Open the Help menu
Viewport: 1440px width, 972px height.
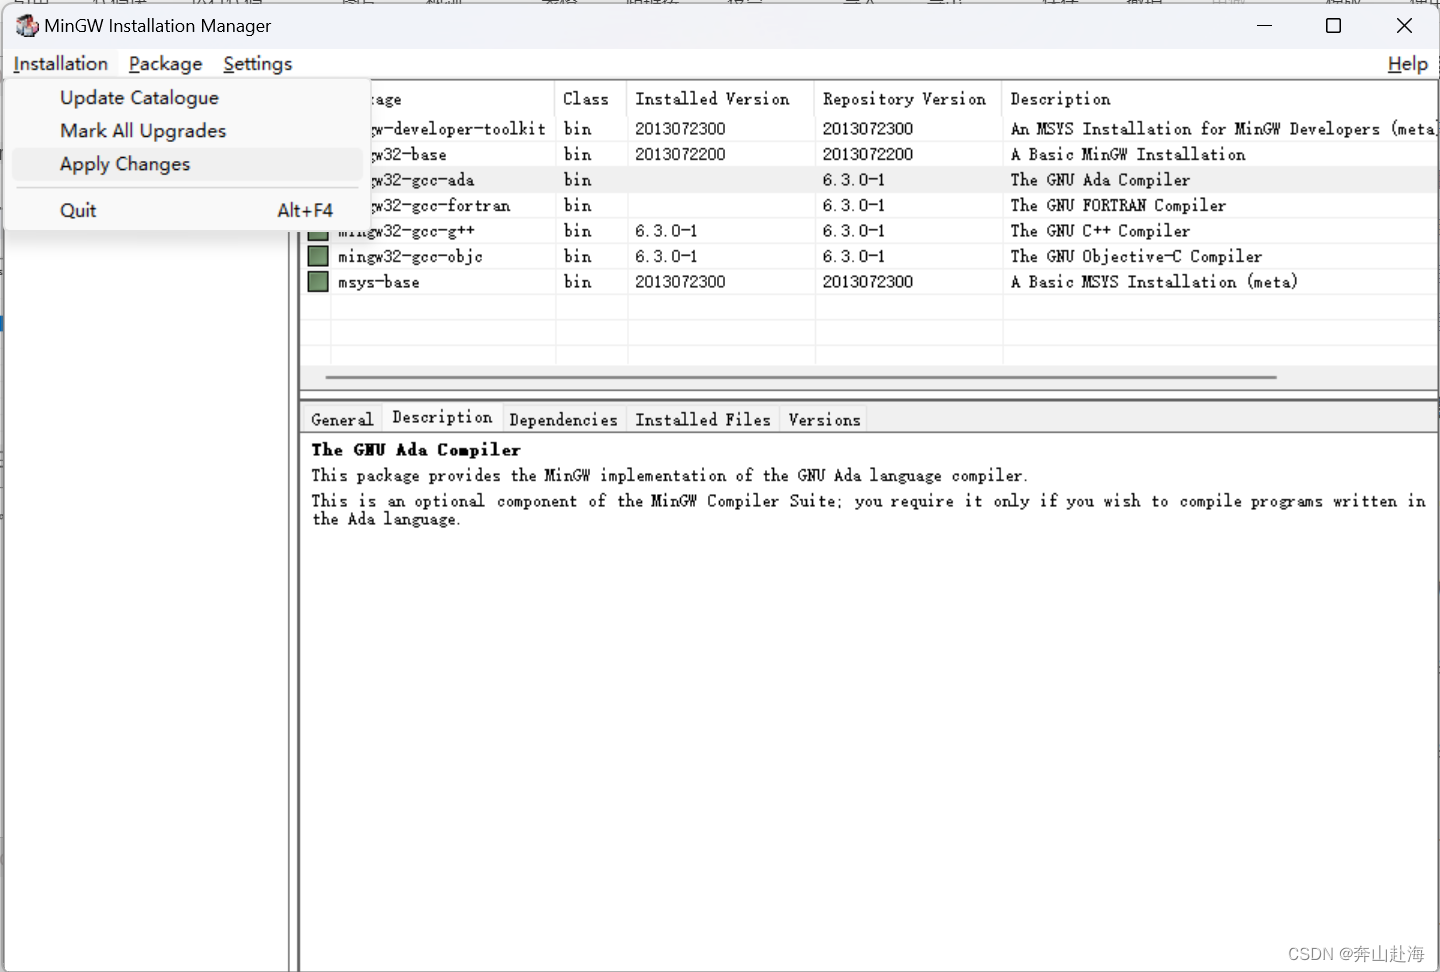pyautogui.click(x=1407, y=64)
